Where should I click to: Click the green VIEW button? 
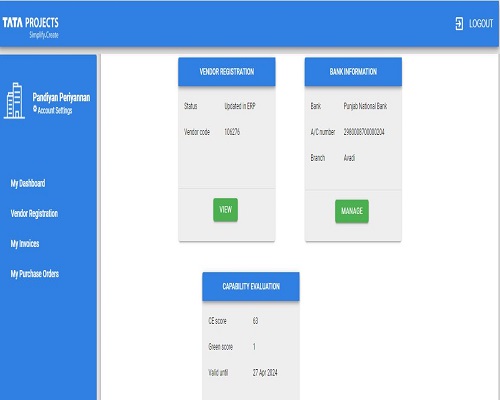(x=225, y=210)
